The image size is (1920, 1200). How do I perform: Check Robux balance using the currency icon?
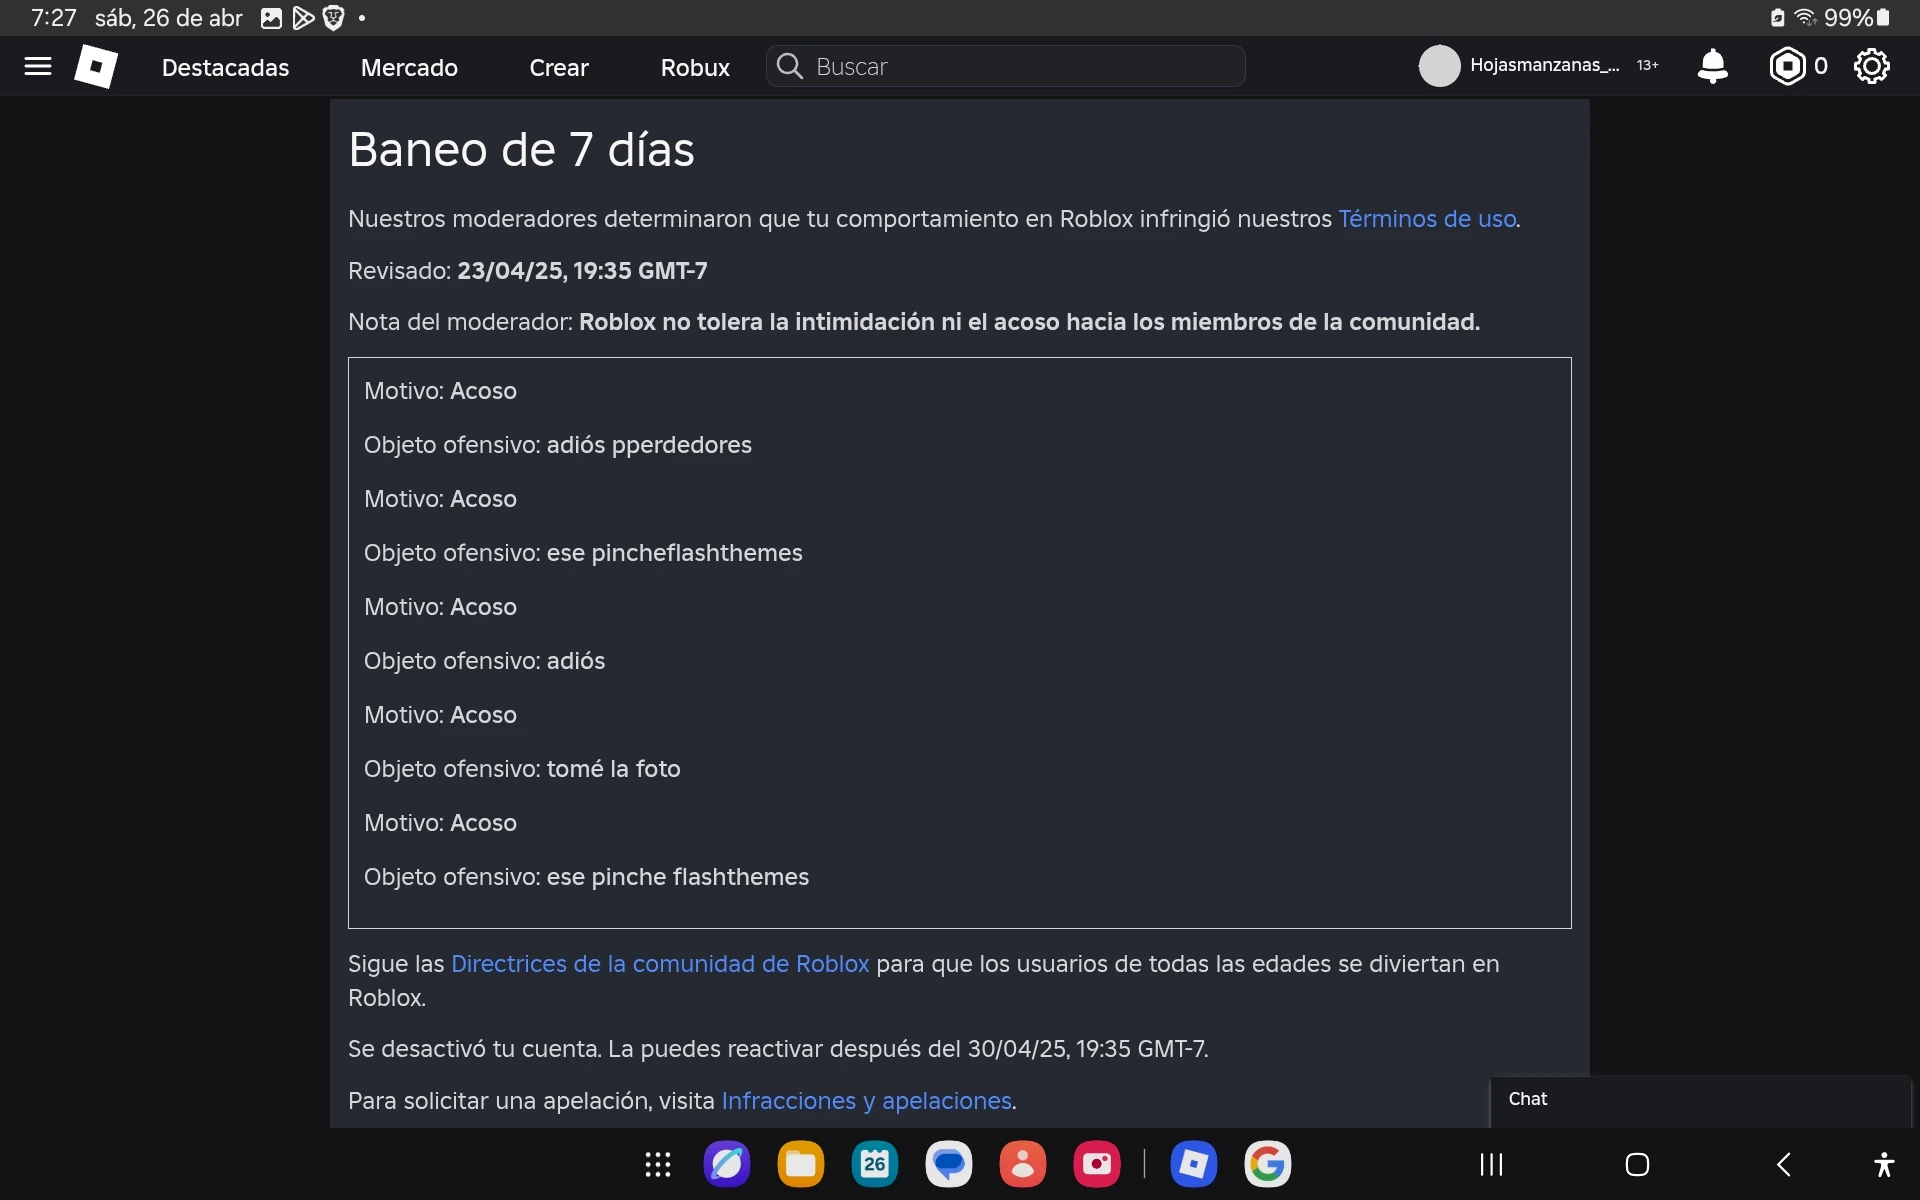click(x=1789, y=66)
